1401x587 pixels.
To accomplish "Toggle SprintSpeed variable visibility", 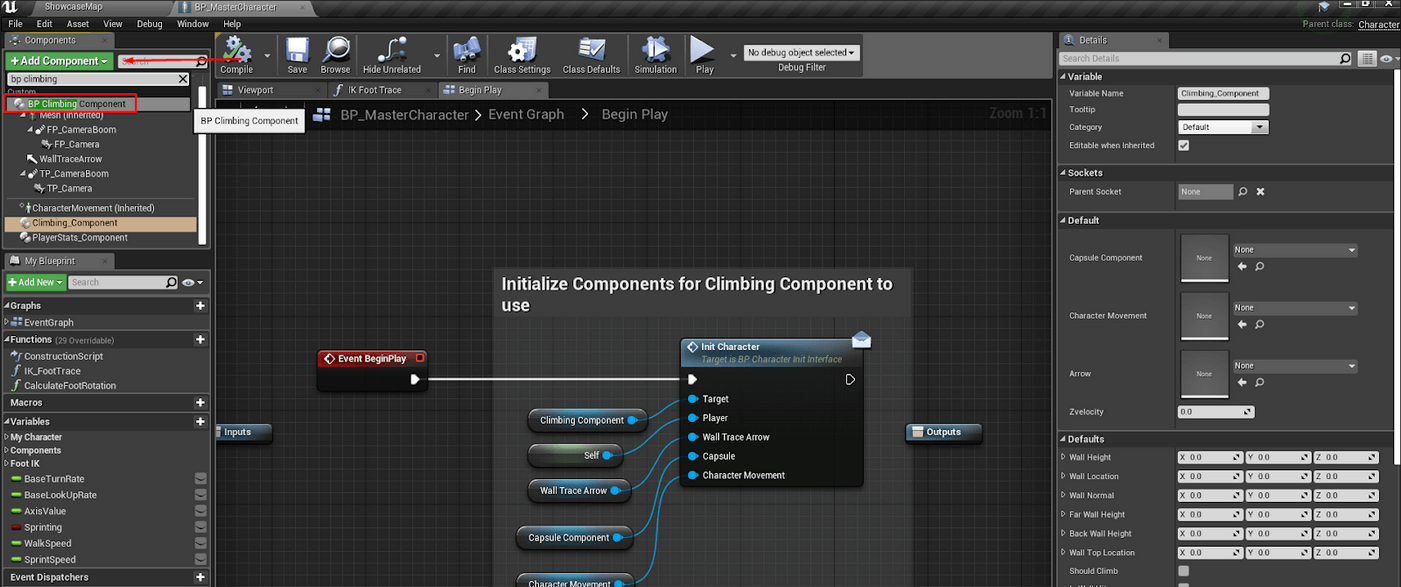I will pyautogui.click(x=201, y=559).
